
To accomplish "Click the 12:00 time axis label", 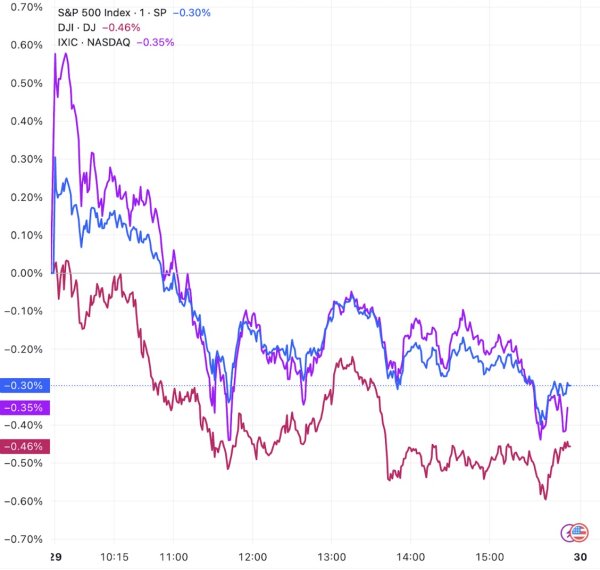I will [253, 557].
